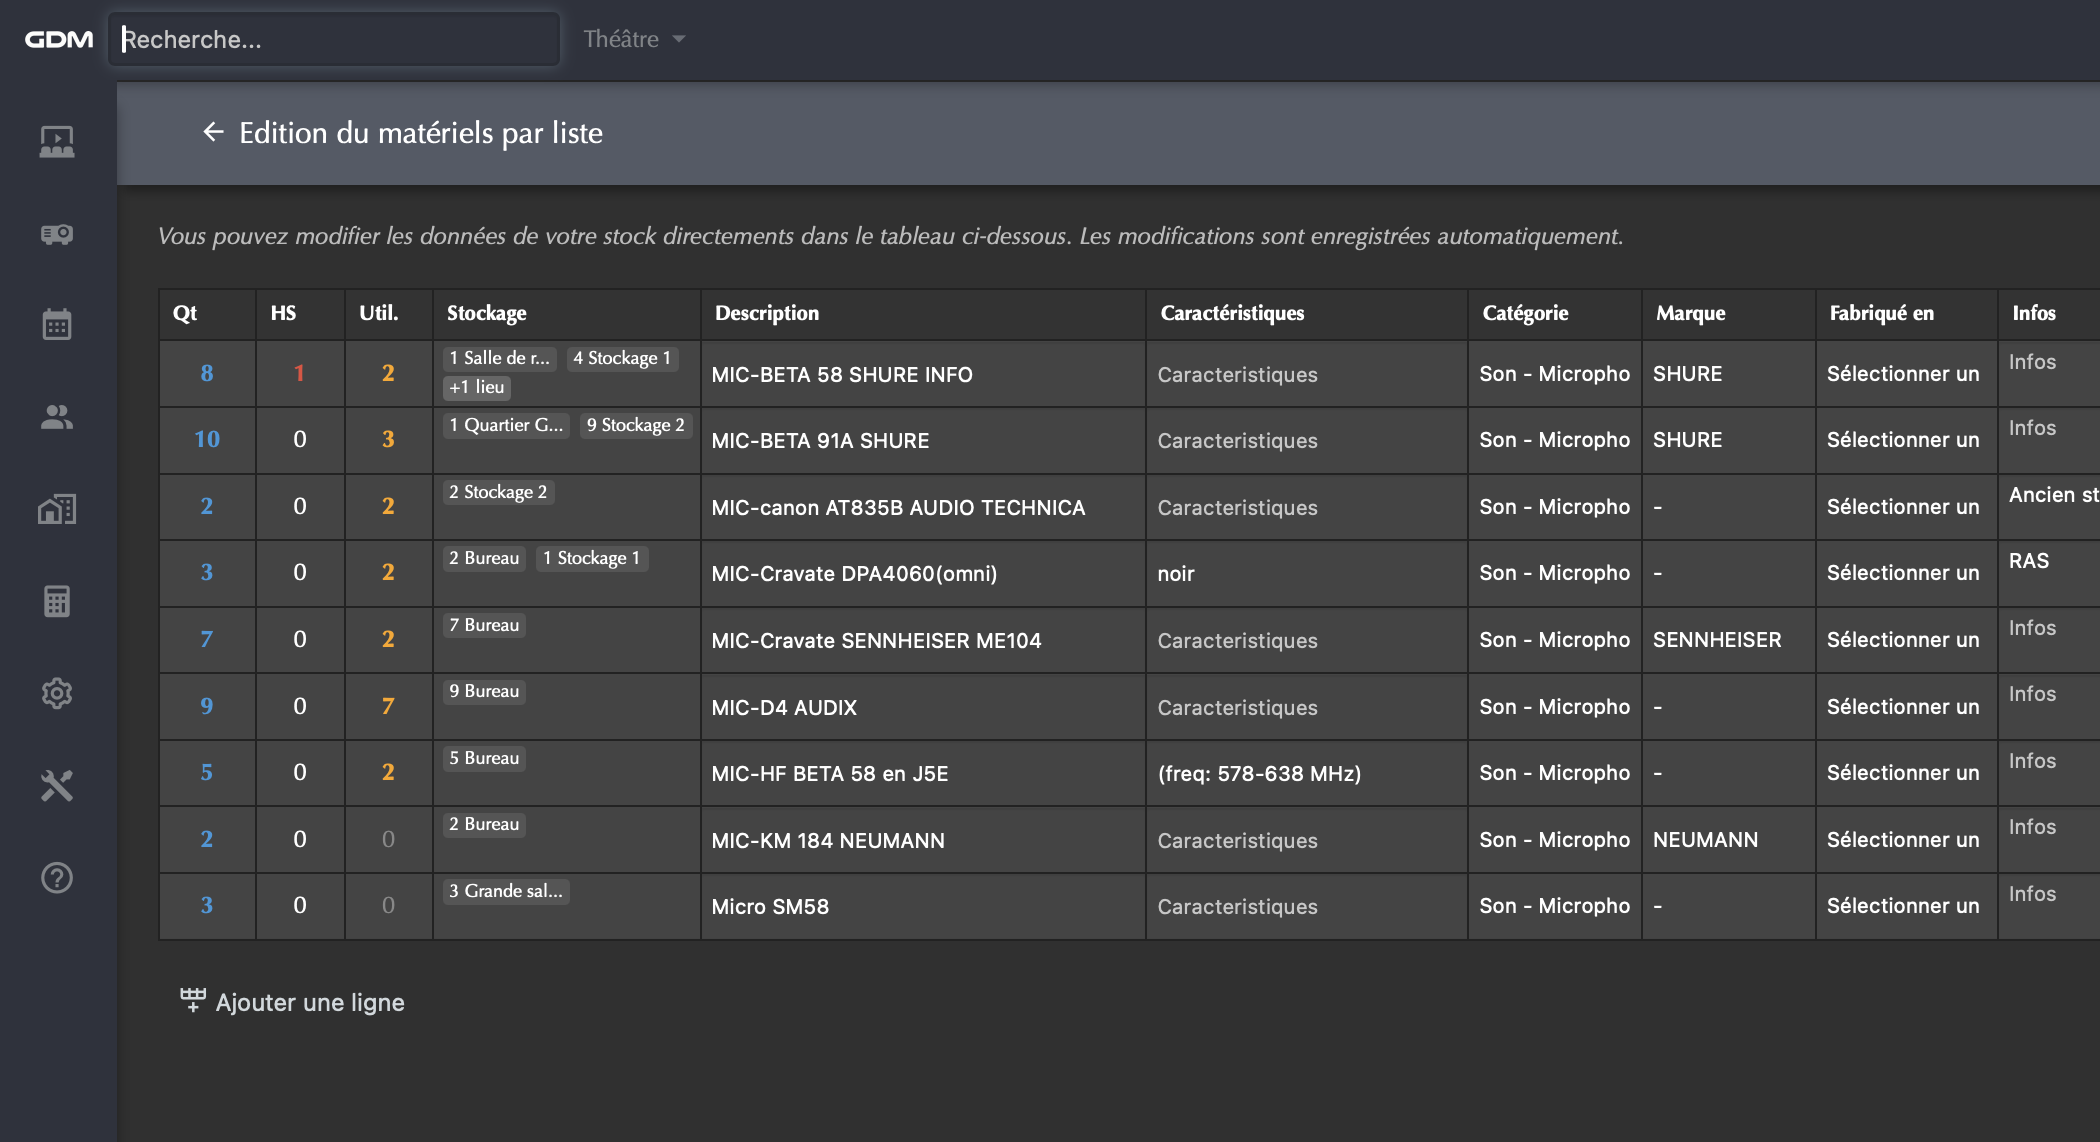Open the help question mark icon
The image size is (2100, 1142).
pos(57,878)
